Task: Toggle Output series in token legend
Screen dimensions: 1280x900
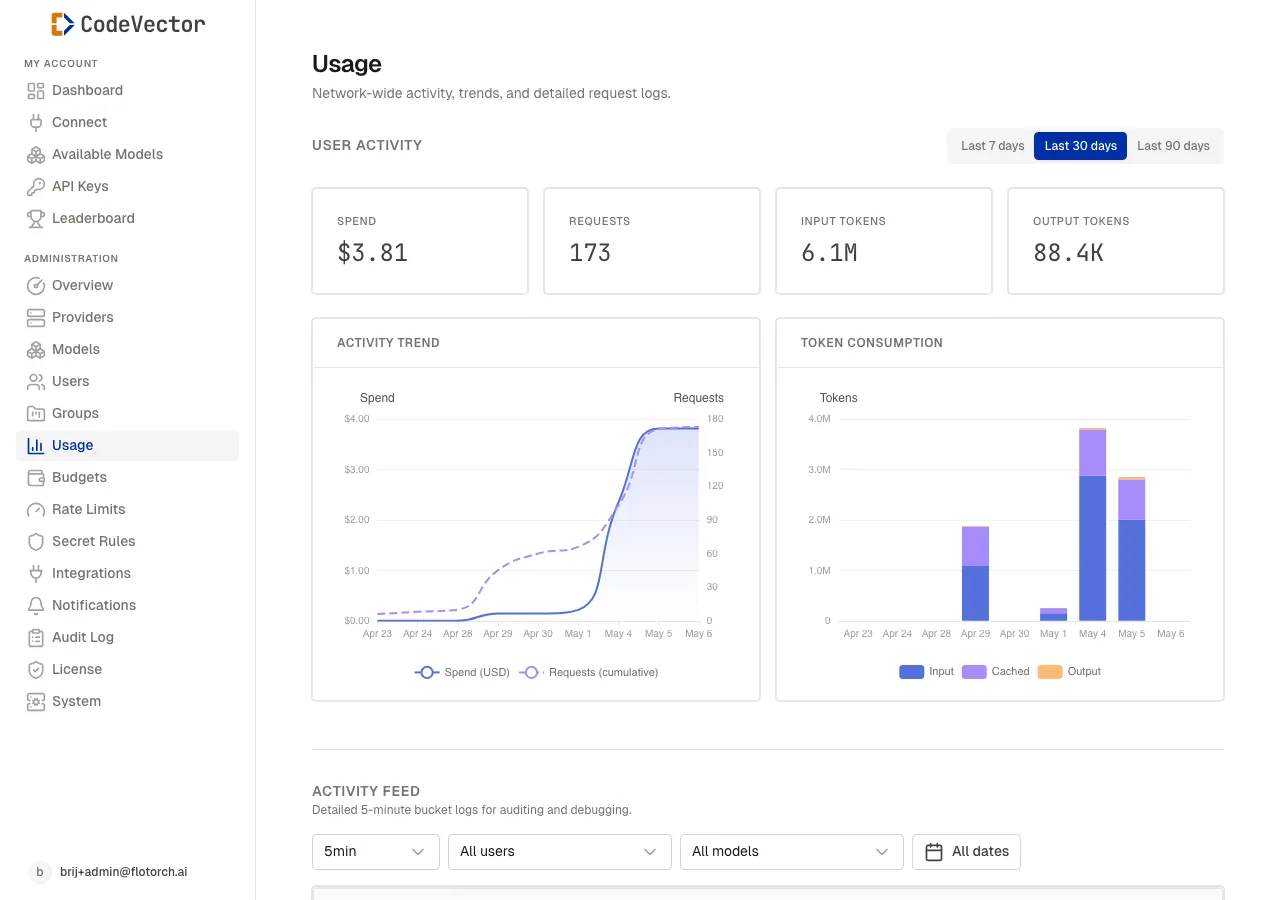Action: pos(1069,672)
